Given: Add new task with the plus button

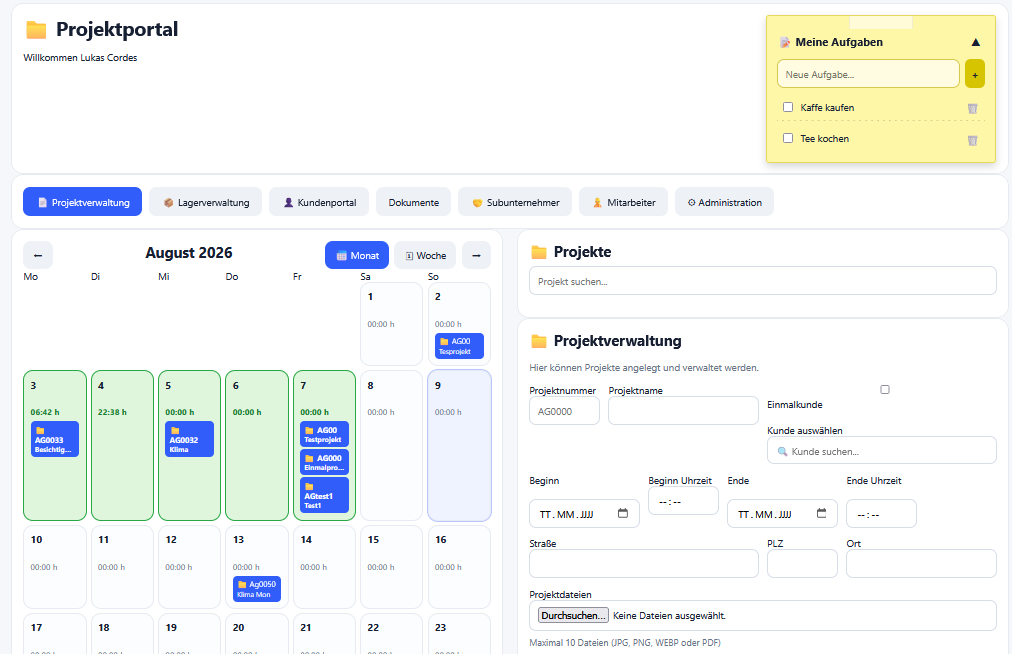Looking at the screenshot, I should pos(975,74).
